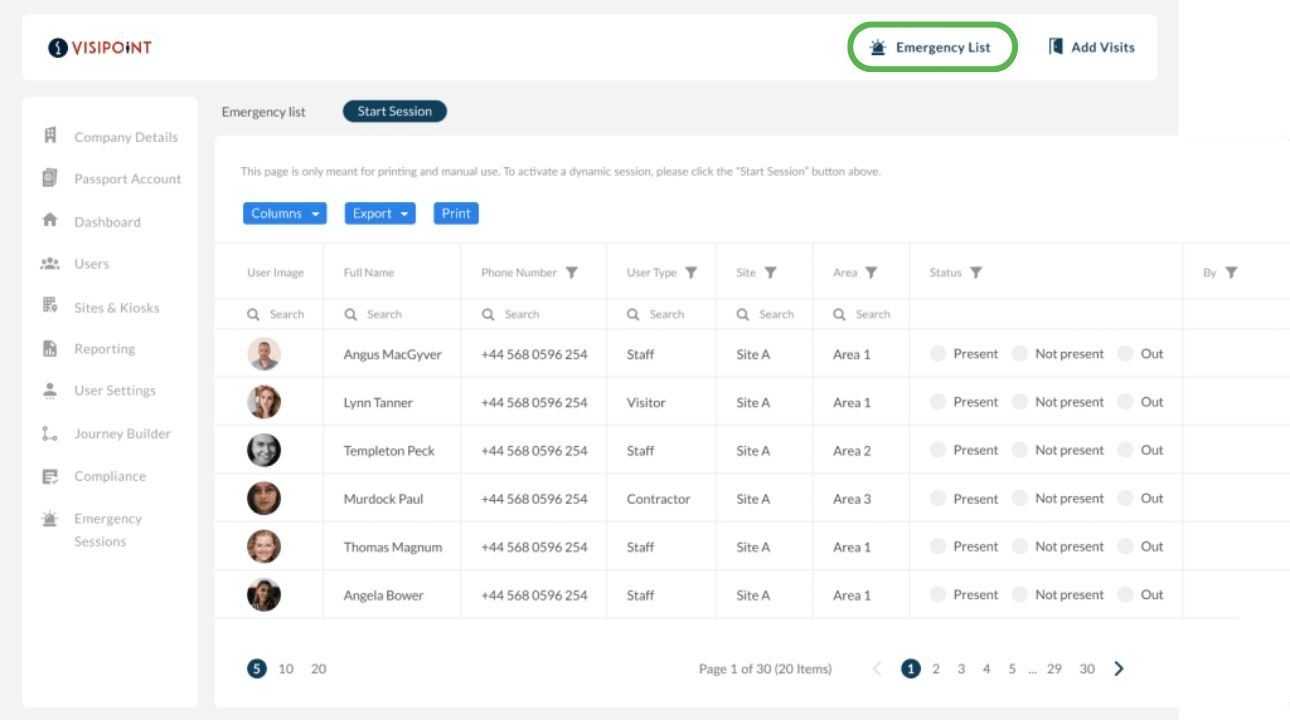Open Reporting from the sidebar
This screenshot has height=720, width=1290.
pos(104,349)
